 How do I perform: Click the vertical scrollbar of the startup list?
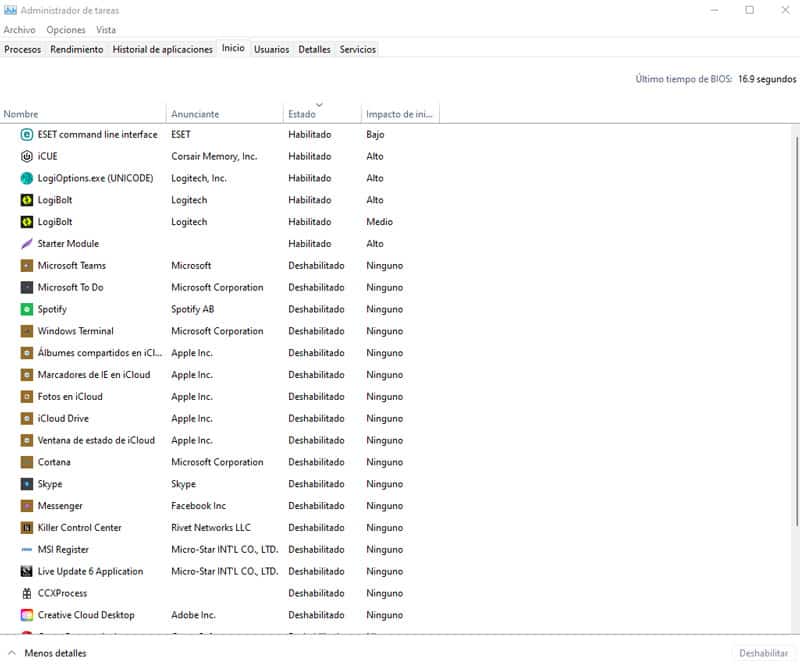click(796, 332)
